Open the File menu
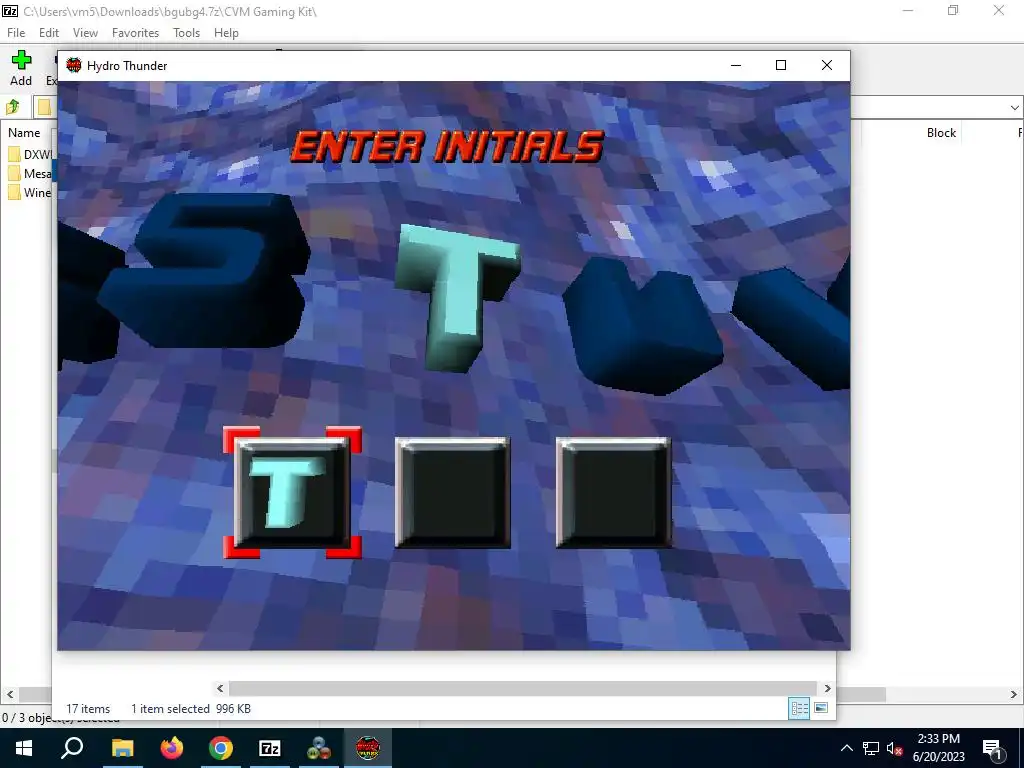 16,33
